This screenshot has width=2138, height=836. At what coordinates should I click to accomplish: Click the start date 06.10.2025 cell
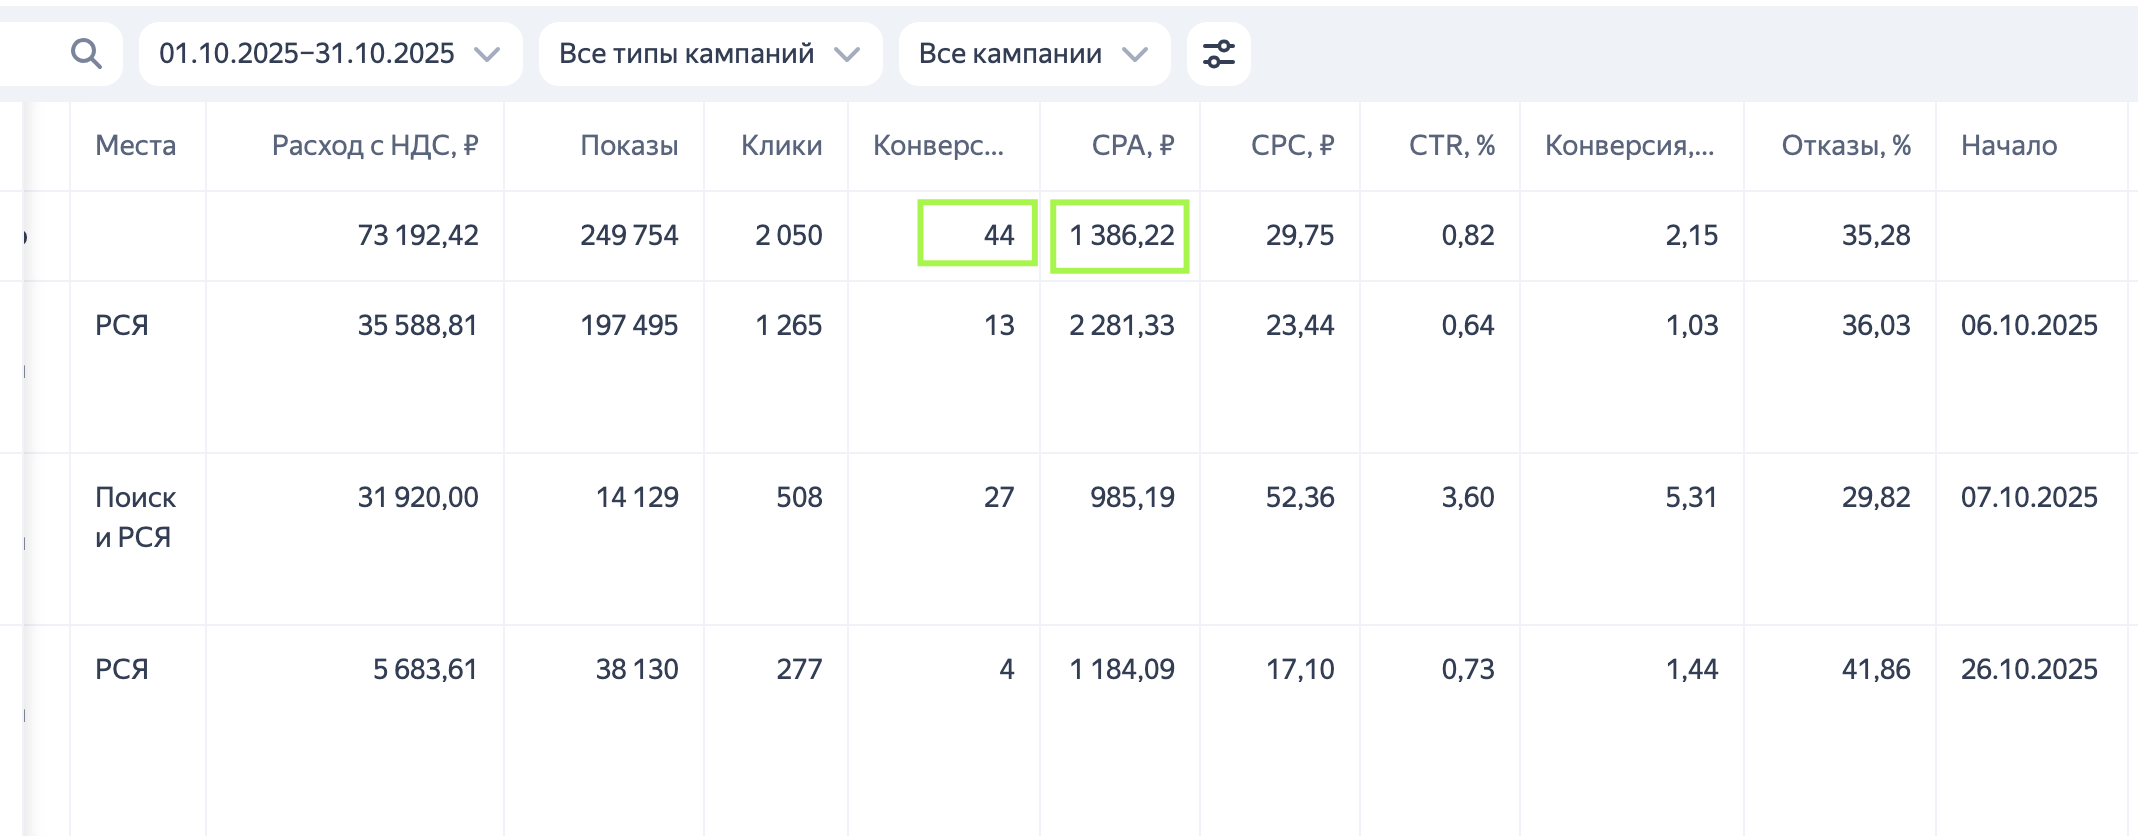pyautogui.click(x=2028, y=326)
